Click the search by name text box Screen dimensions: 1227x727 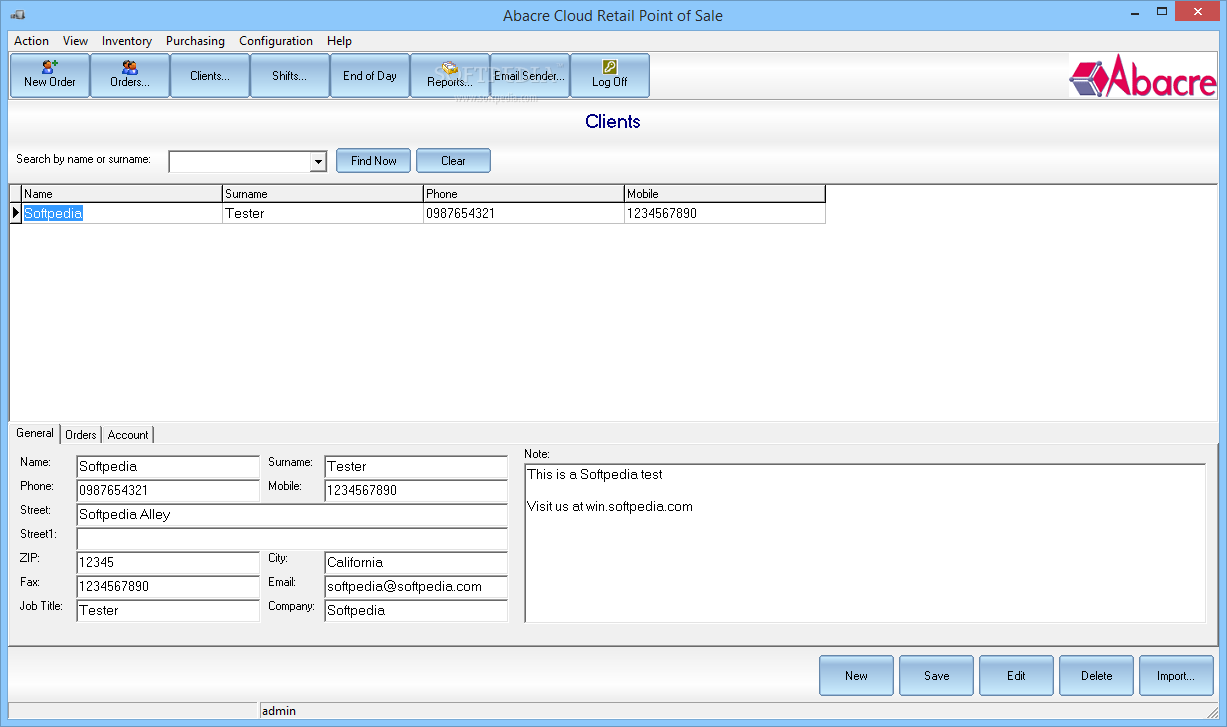[240, 161]
